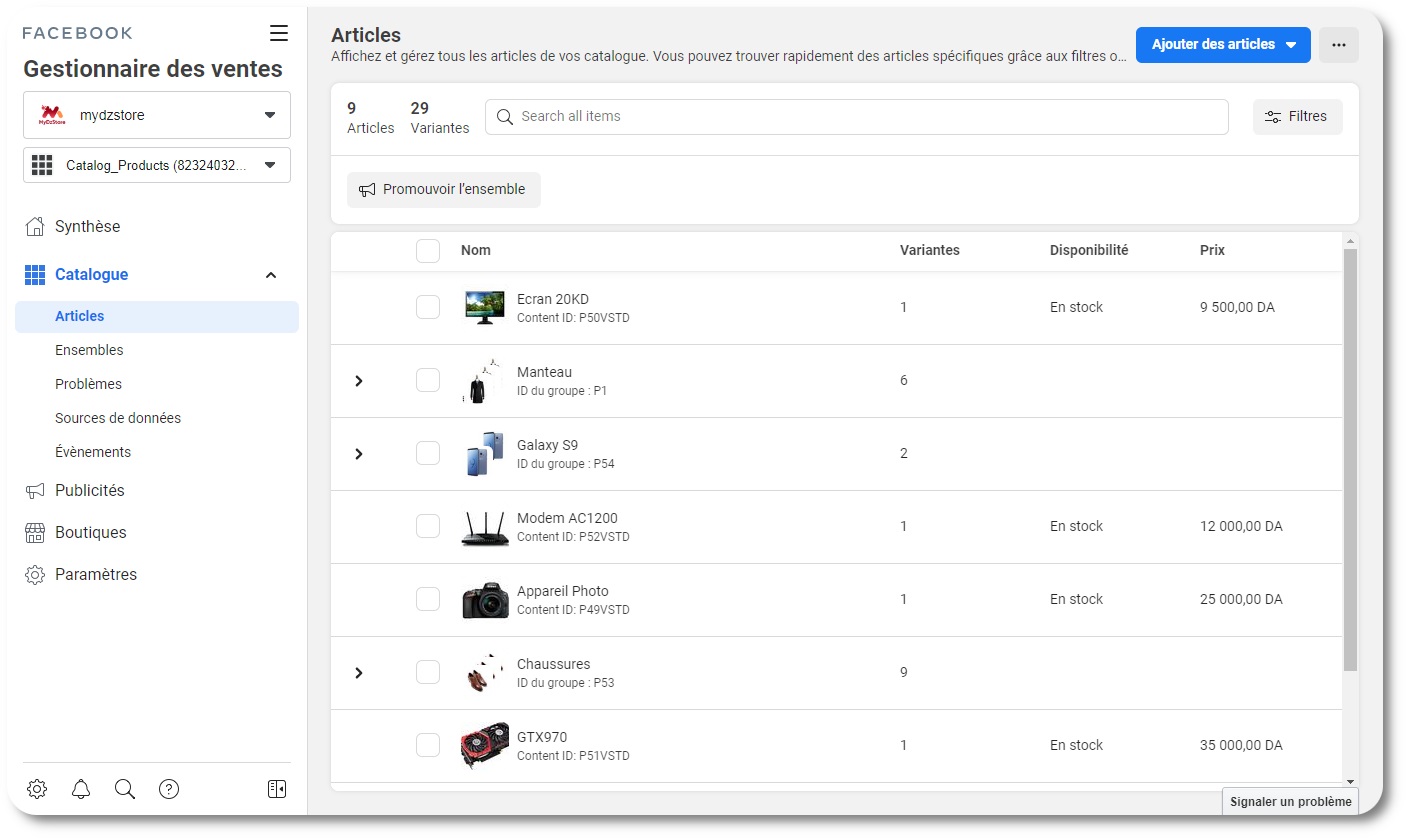
Task: Open notifications bell icon
Action: pyautogui.click(x=81, y=789)
